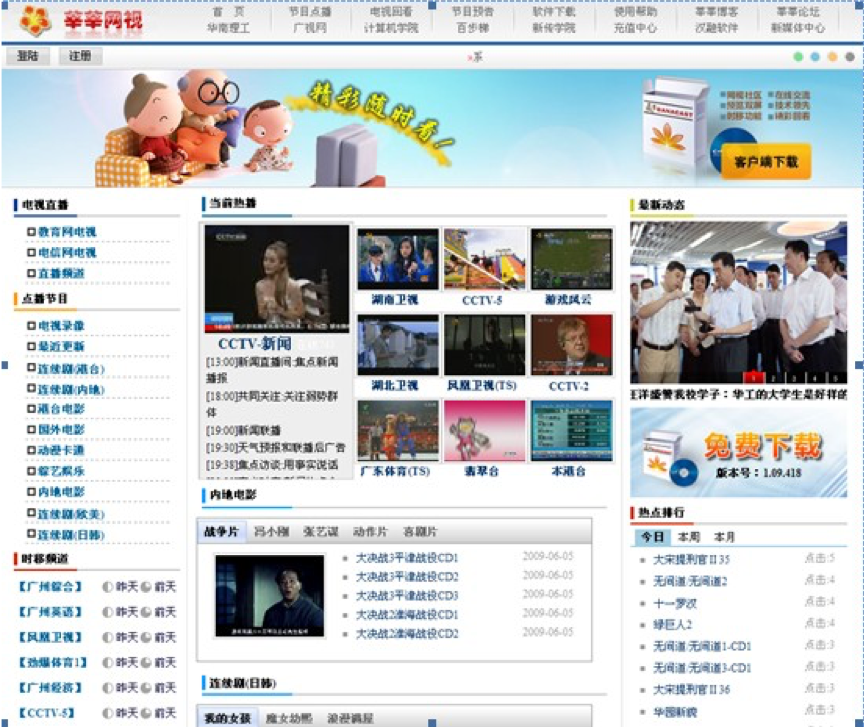
Task: Show the 本月 hot ranking tab
Action: (x=724, y=537)
